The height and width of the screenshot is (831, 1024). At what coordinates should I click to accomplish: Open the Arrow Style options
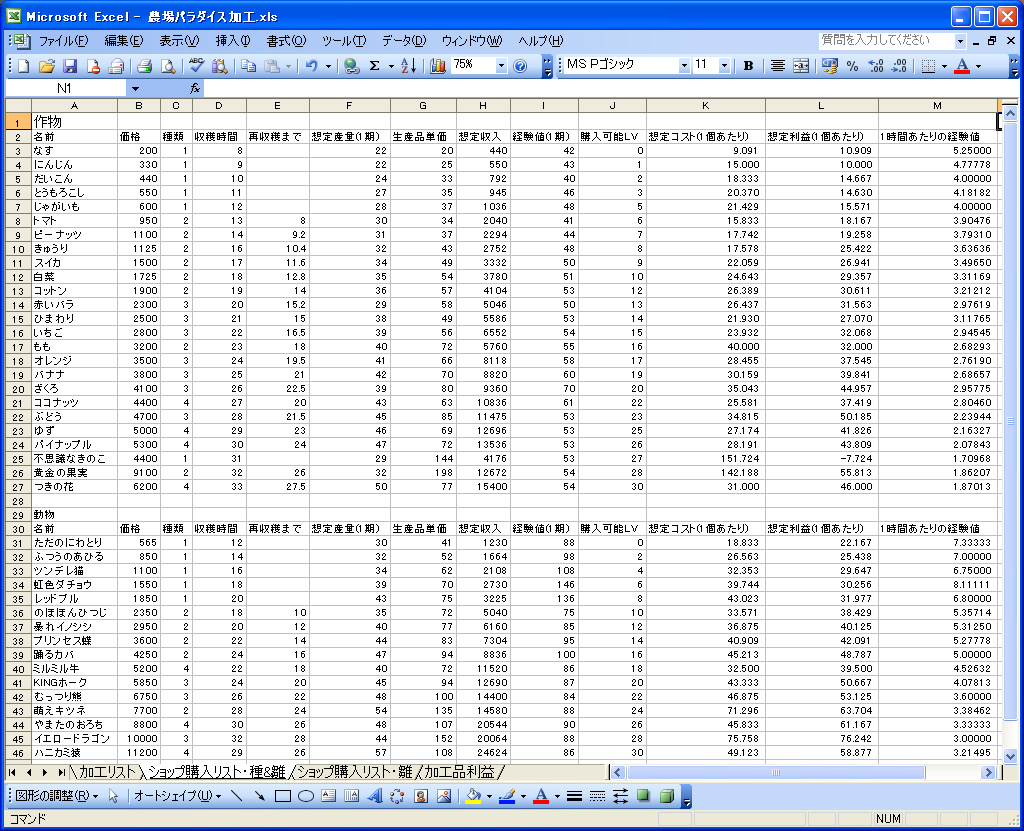coord(620,796)
